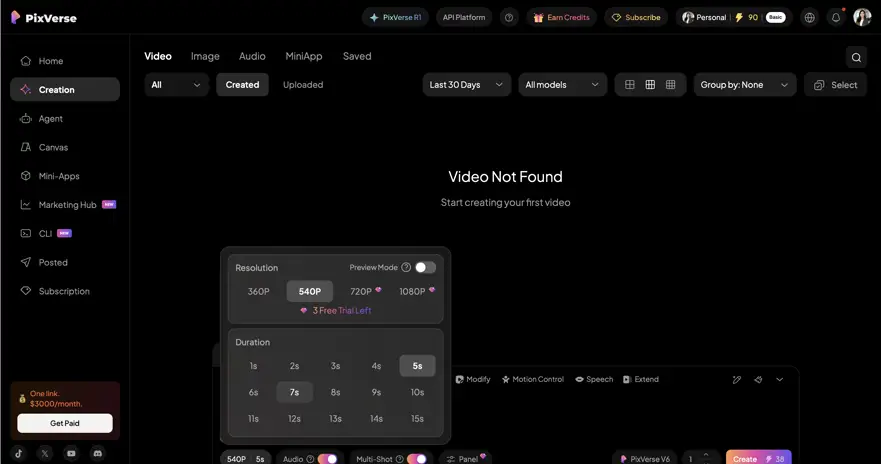The width and height of the screenshot is (881, 464).
Task: Open the CLI section
Action: [65, 233]
